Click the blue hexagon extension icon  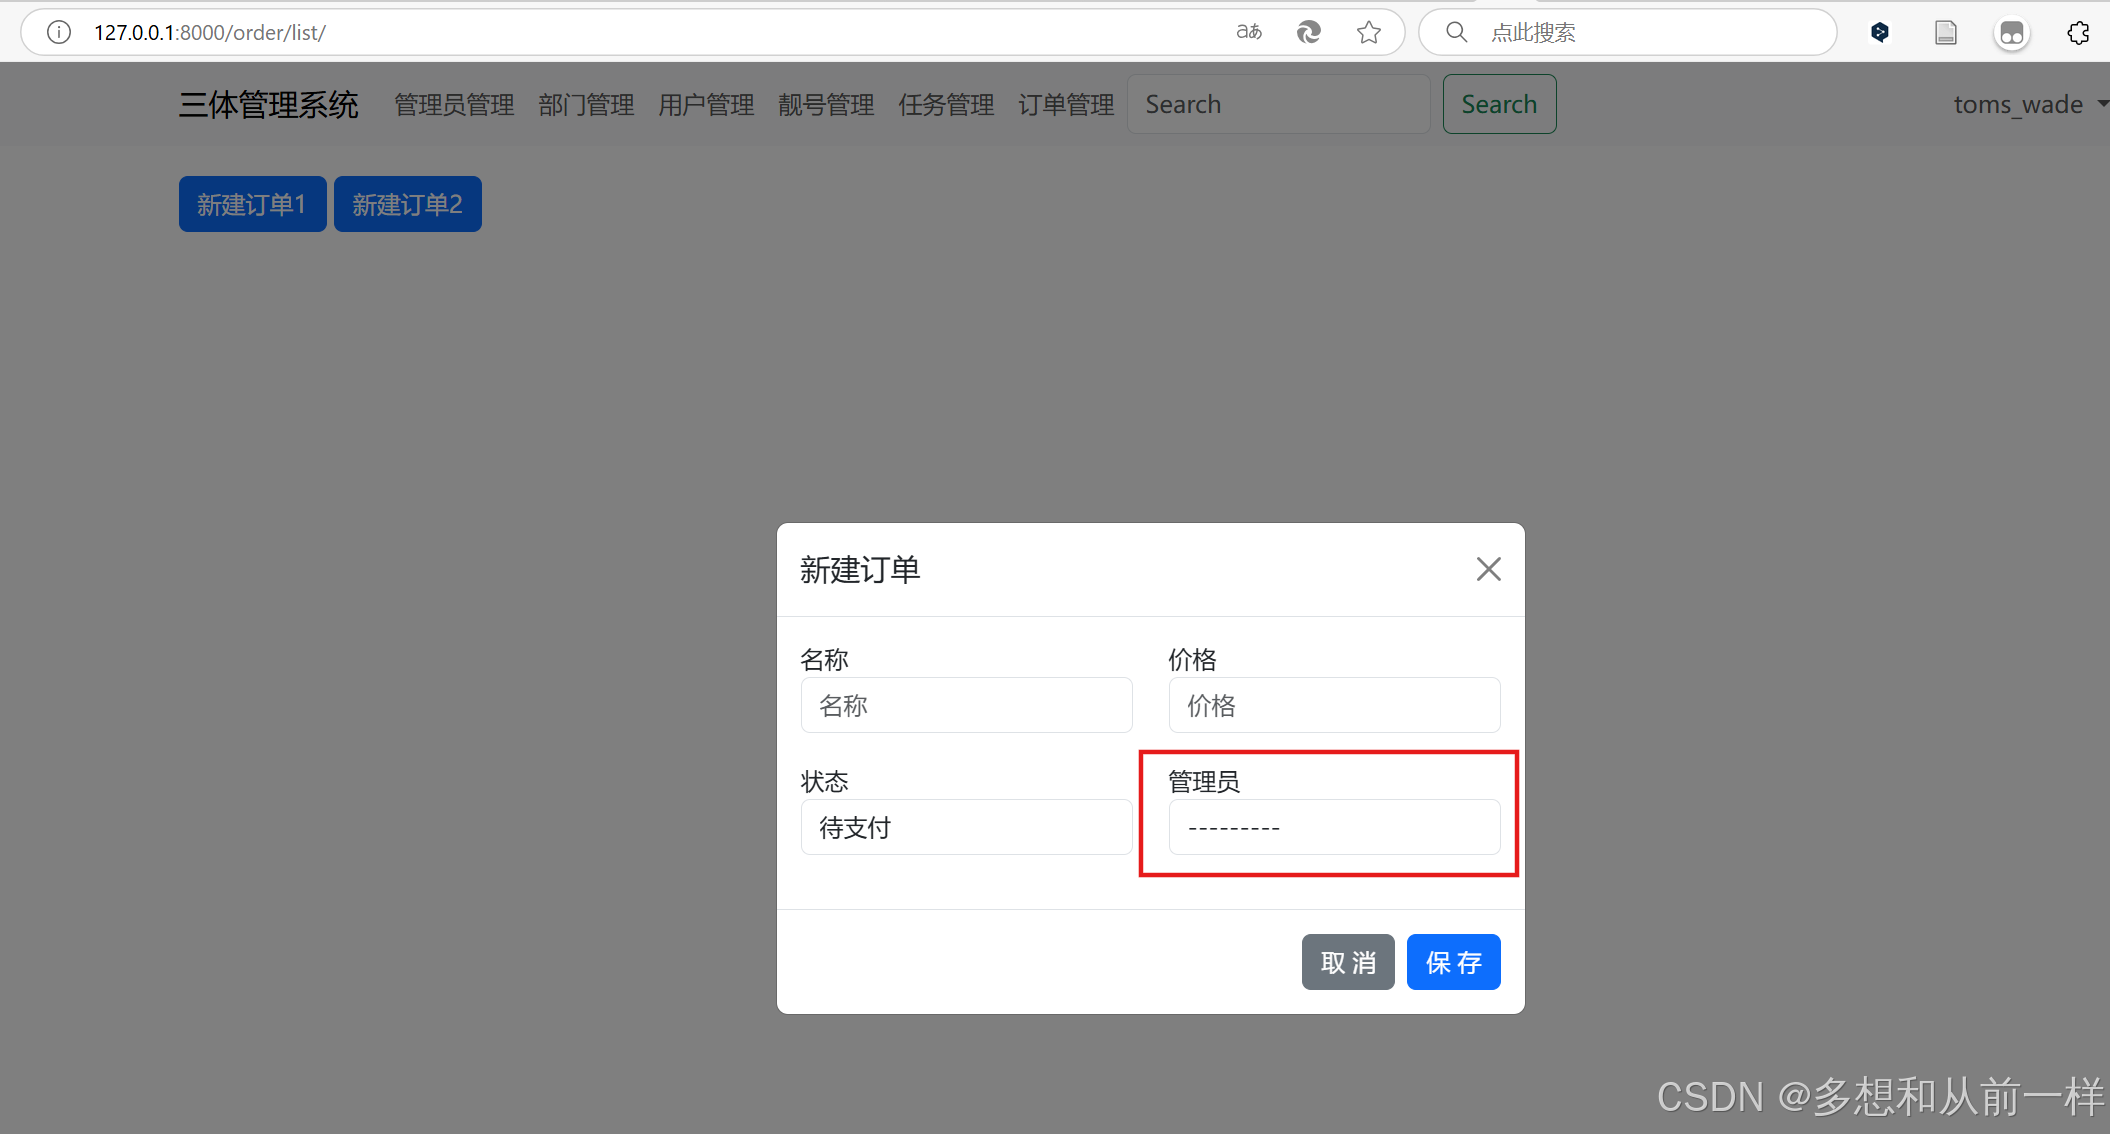tap(1880, 32)
